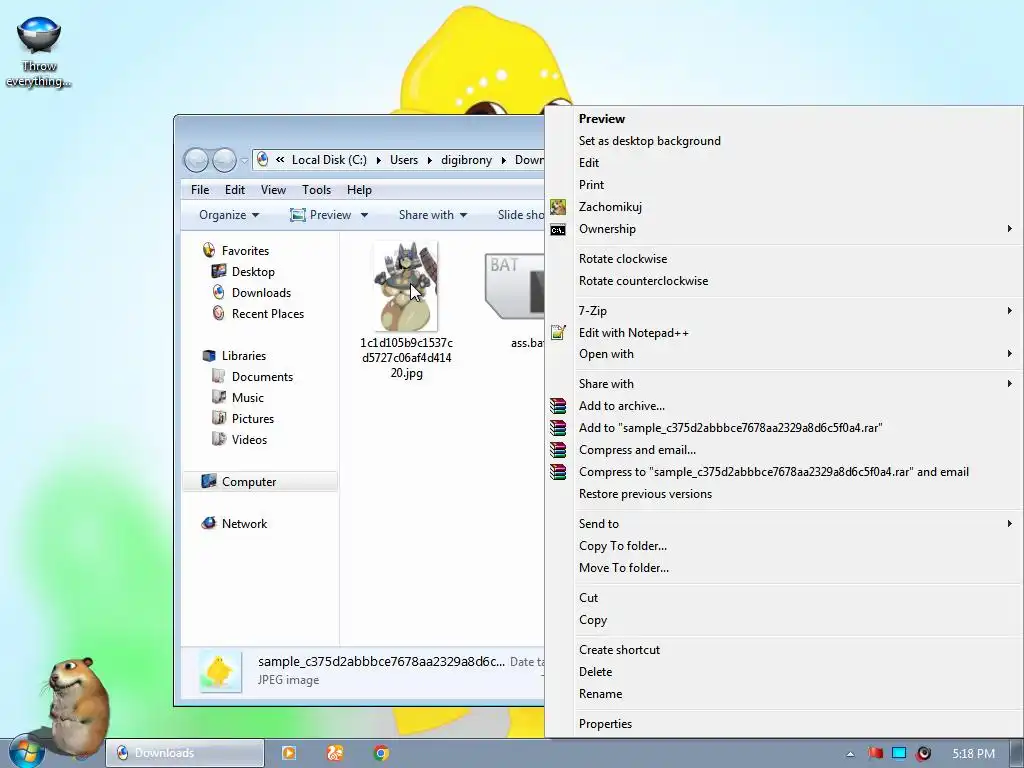The height and width of the screenshot is (768, 1024).
Task: Click the Downloads icon in Favorites
Action: click(219, 293)
